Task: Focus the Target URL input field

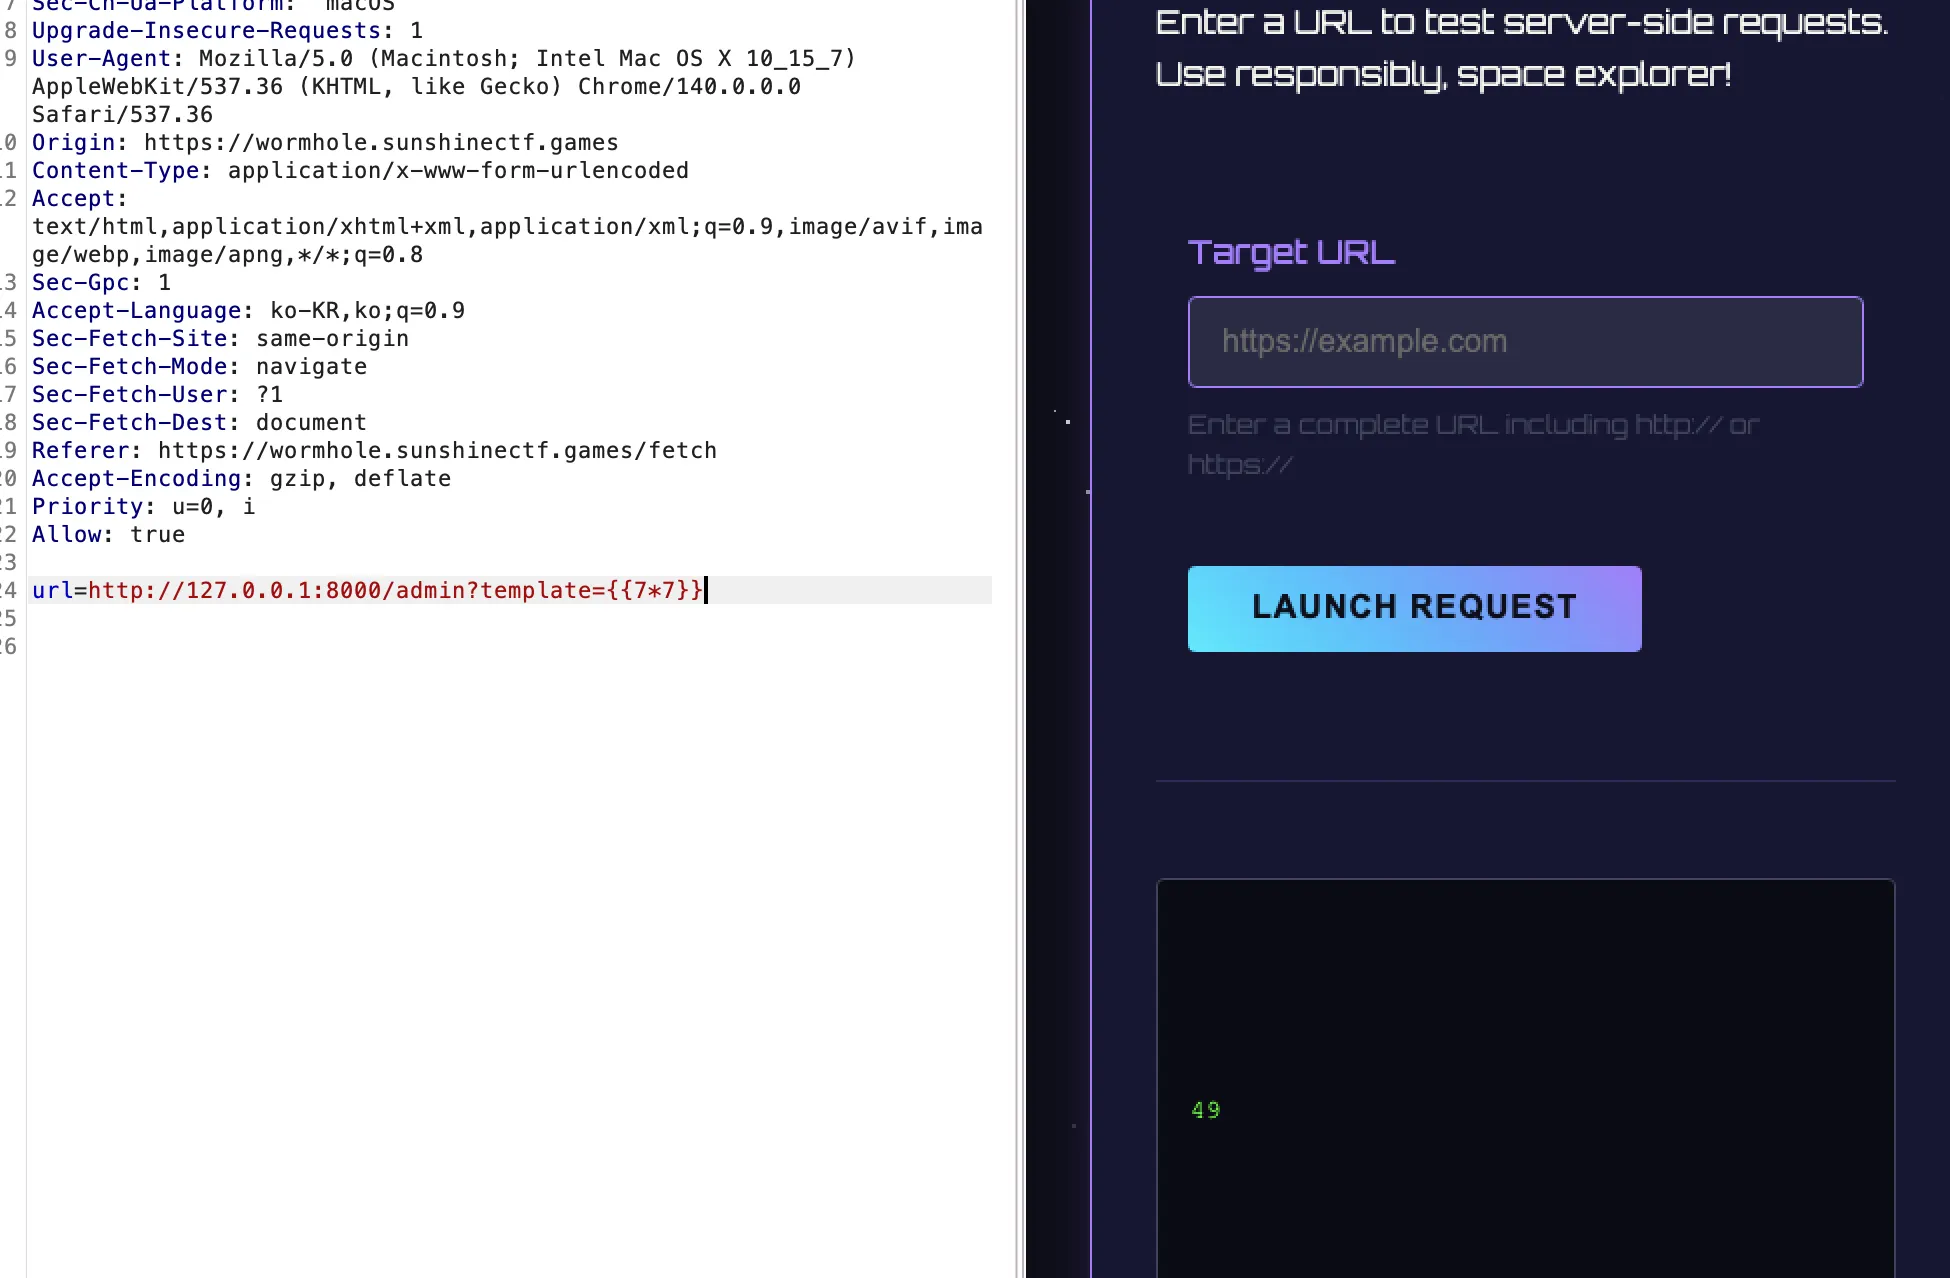Action: [x=1524, y=342]
